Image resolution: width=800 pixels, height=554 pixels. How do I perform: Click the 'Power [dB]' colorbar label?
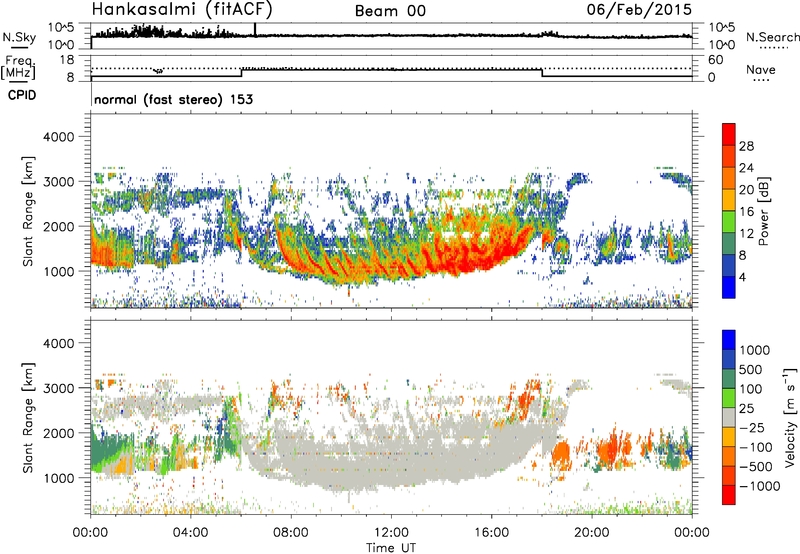(763, 211)
